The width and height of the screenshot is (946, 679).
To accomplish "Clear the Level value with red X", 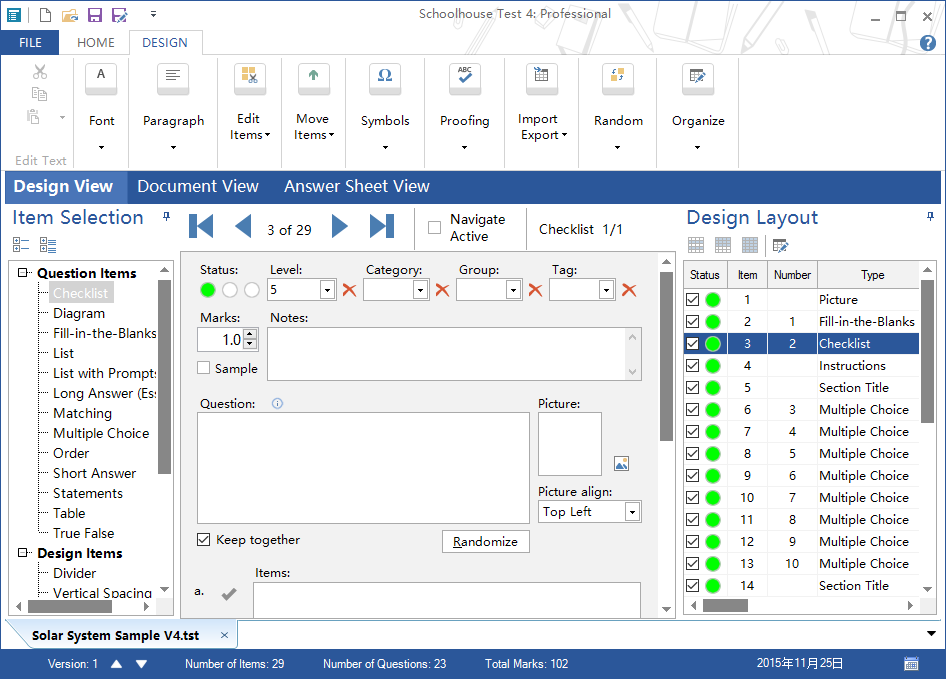I will click(x=349, y=290).
